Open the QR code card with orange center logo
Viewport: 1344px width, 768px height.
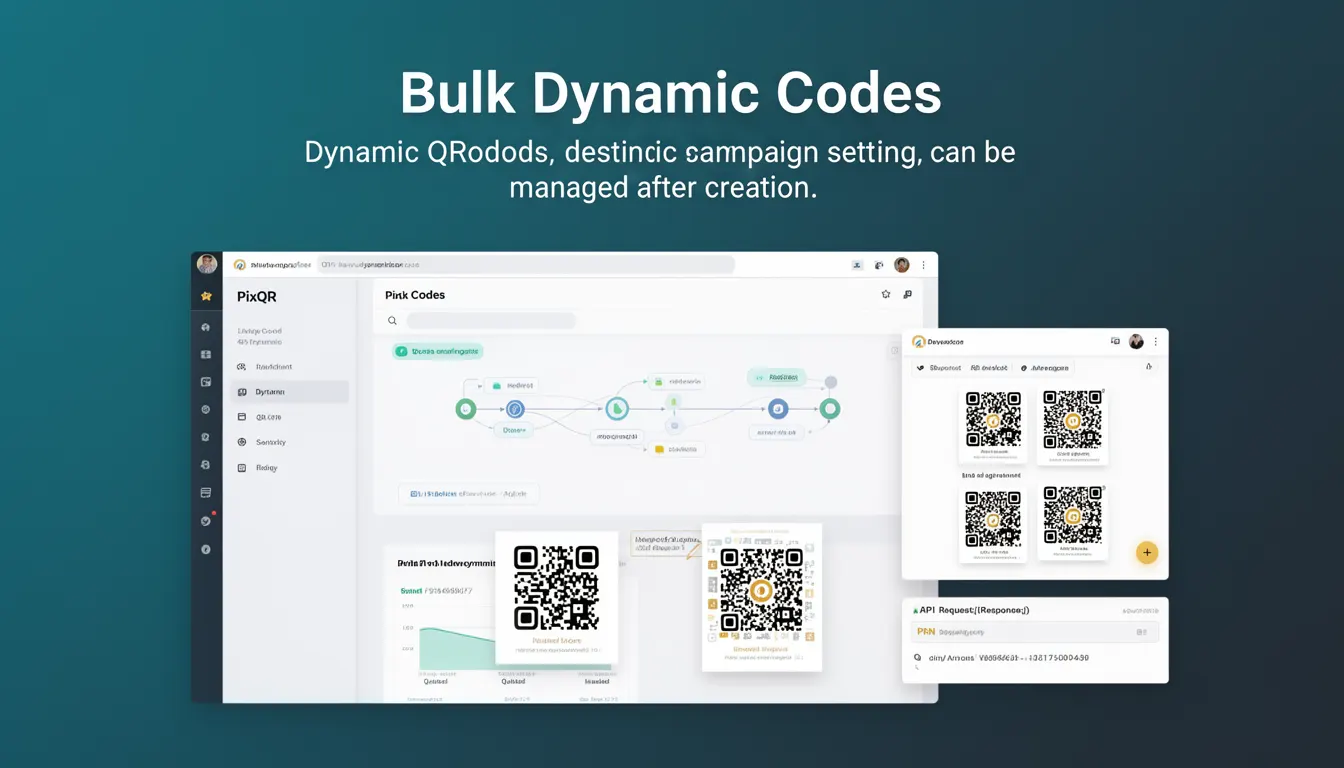tap(761, 597)
